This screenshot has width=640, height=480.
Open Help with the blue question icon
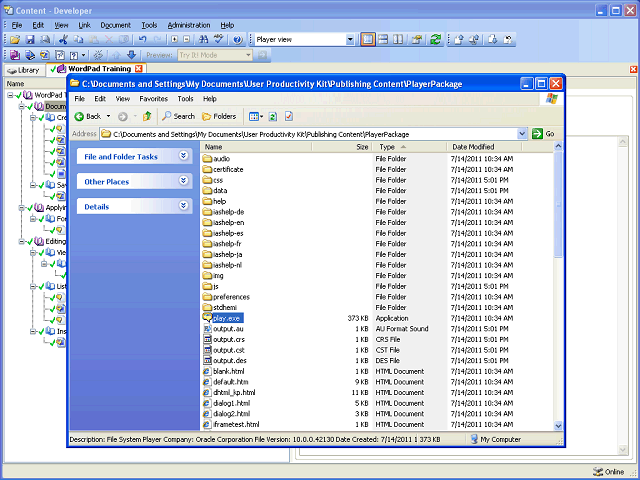[x=238, y=40]
